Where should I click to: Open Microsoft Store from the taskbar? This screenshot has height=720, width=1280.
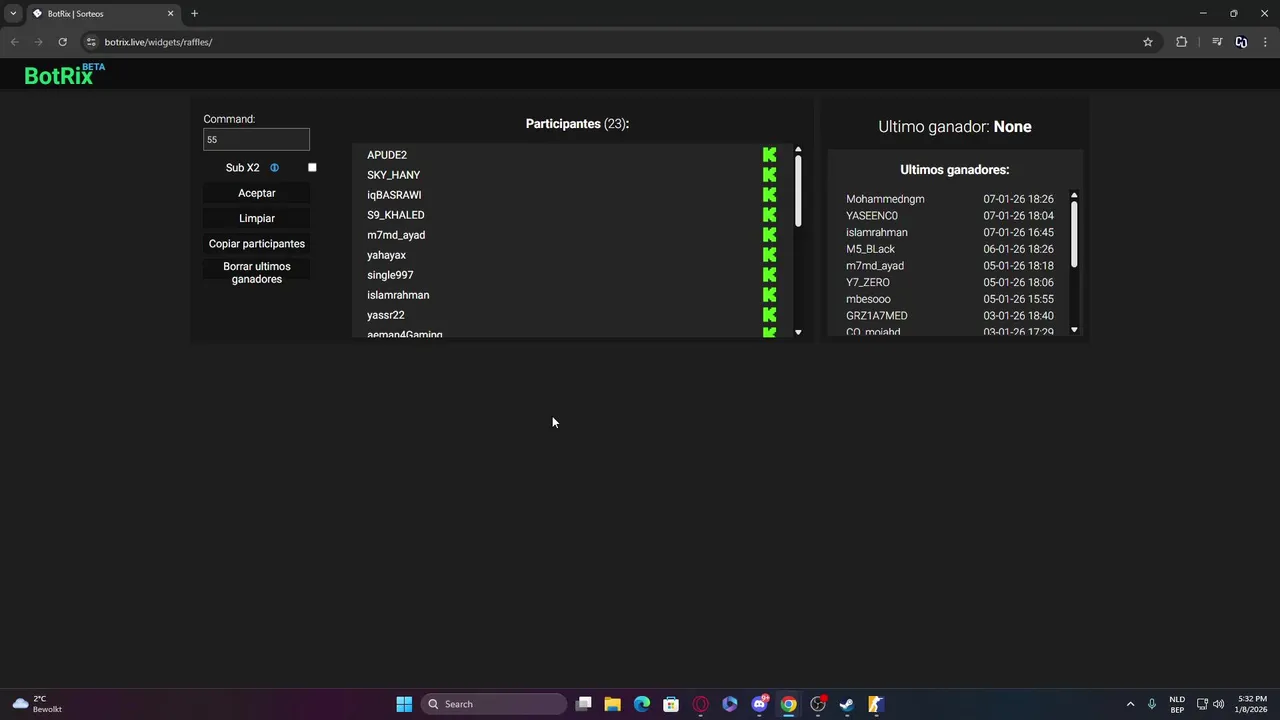[671, 704]
